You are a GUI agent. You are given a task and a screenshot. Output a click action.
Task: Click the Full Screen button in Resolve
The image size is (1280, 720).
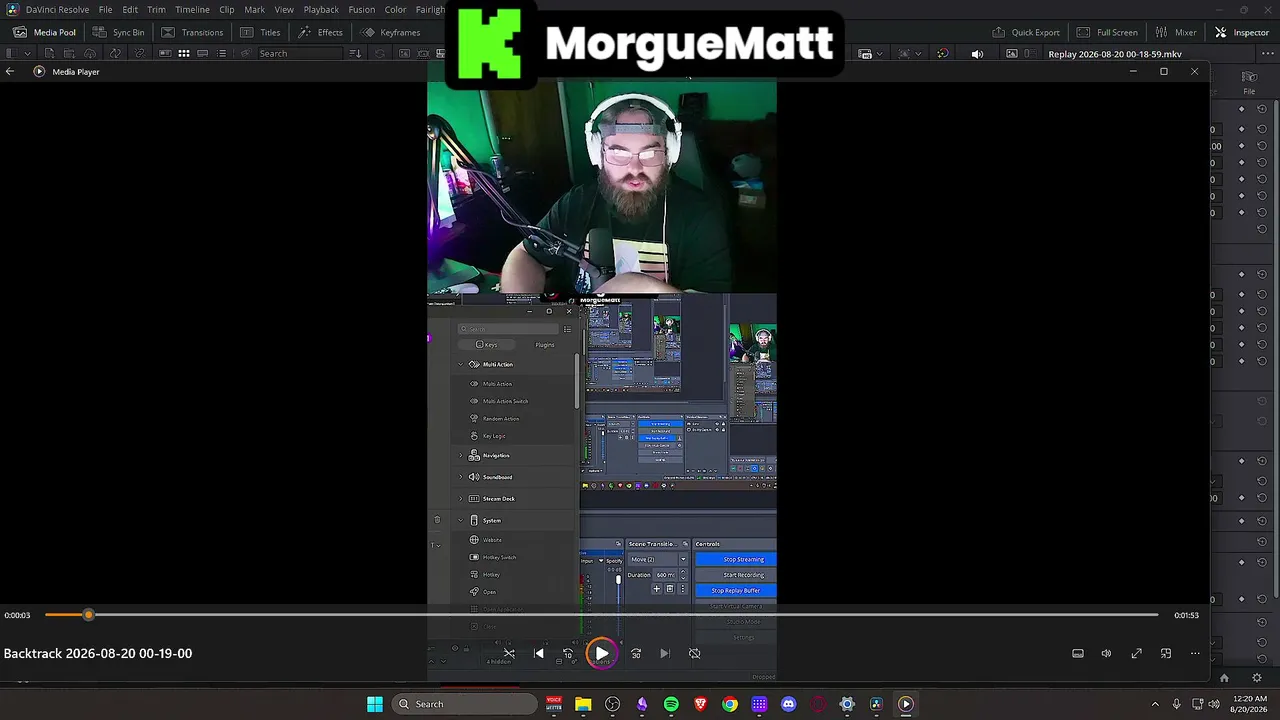click(1107, 32)
